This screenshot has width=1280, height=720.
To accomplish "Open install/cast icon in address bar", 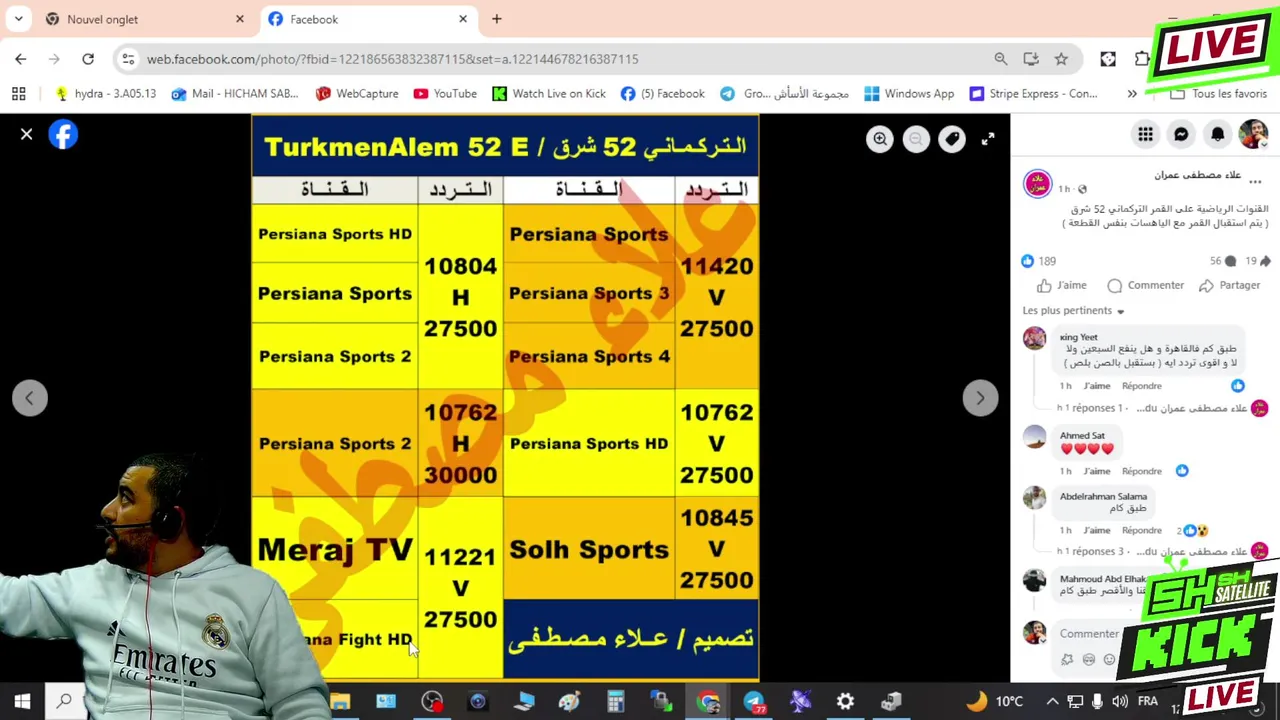I will point(1031,59).
